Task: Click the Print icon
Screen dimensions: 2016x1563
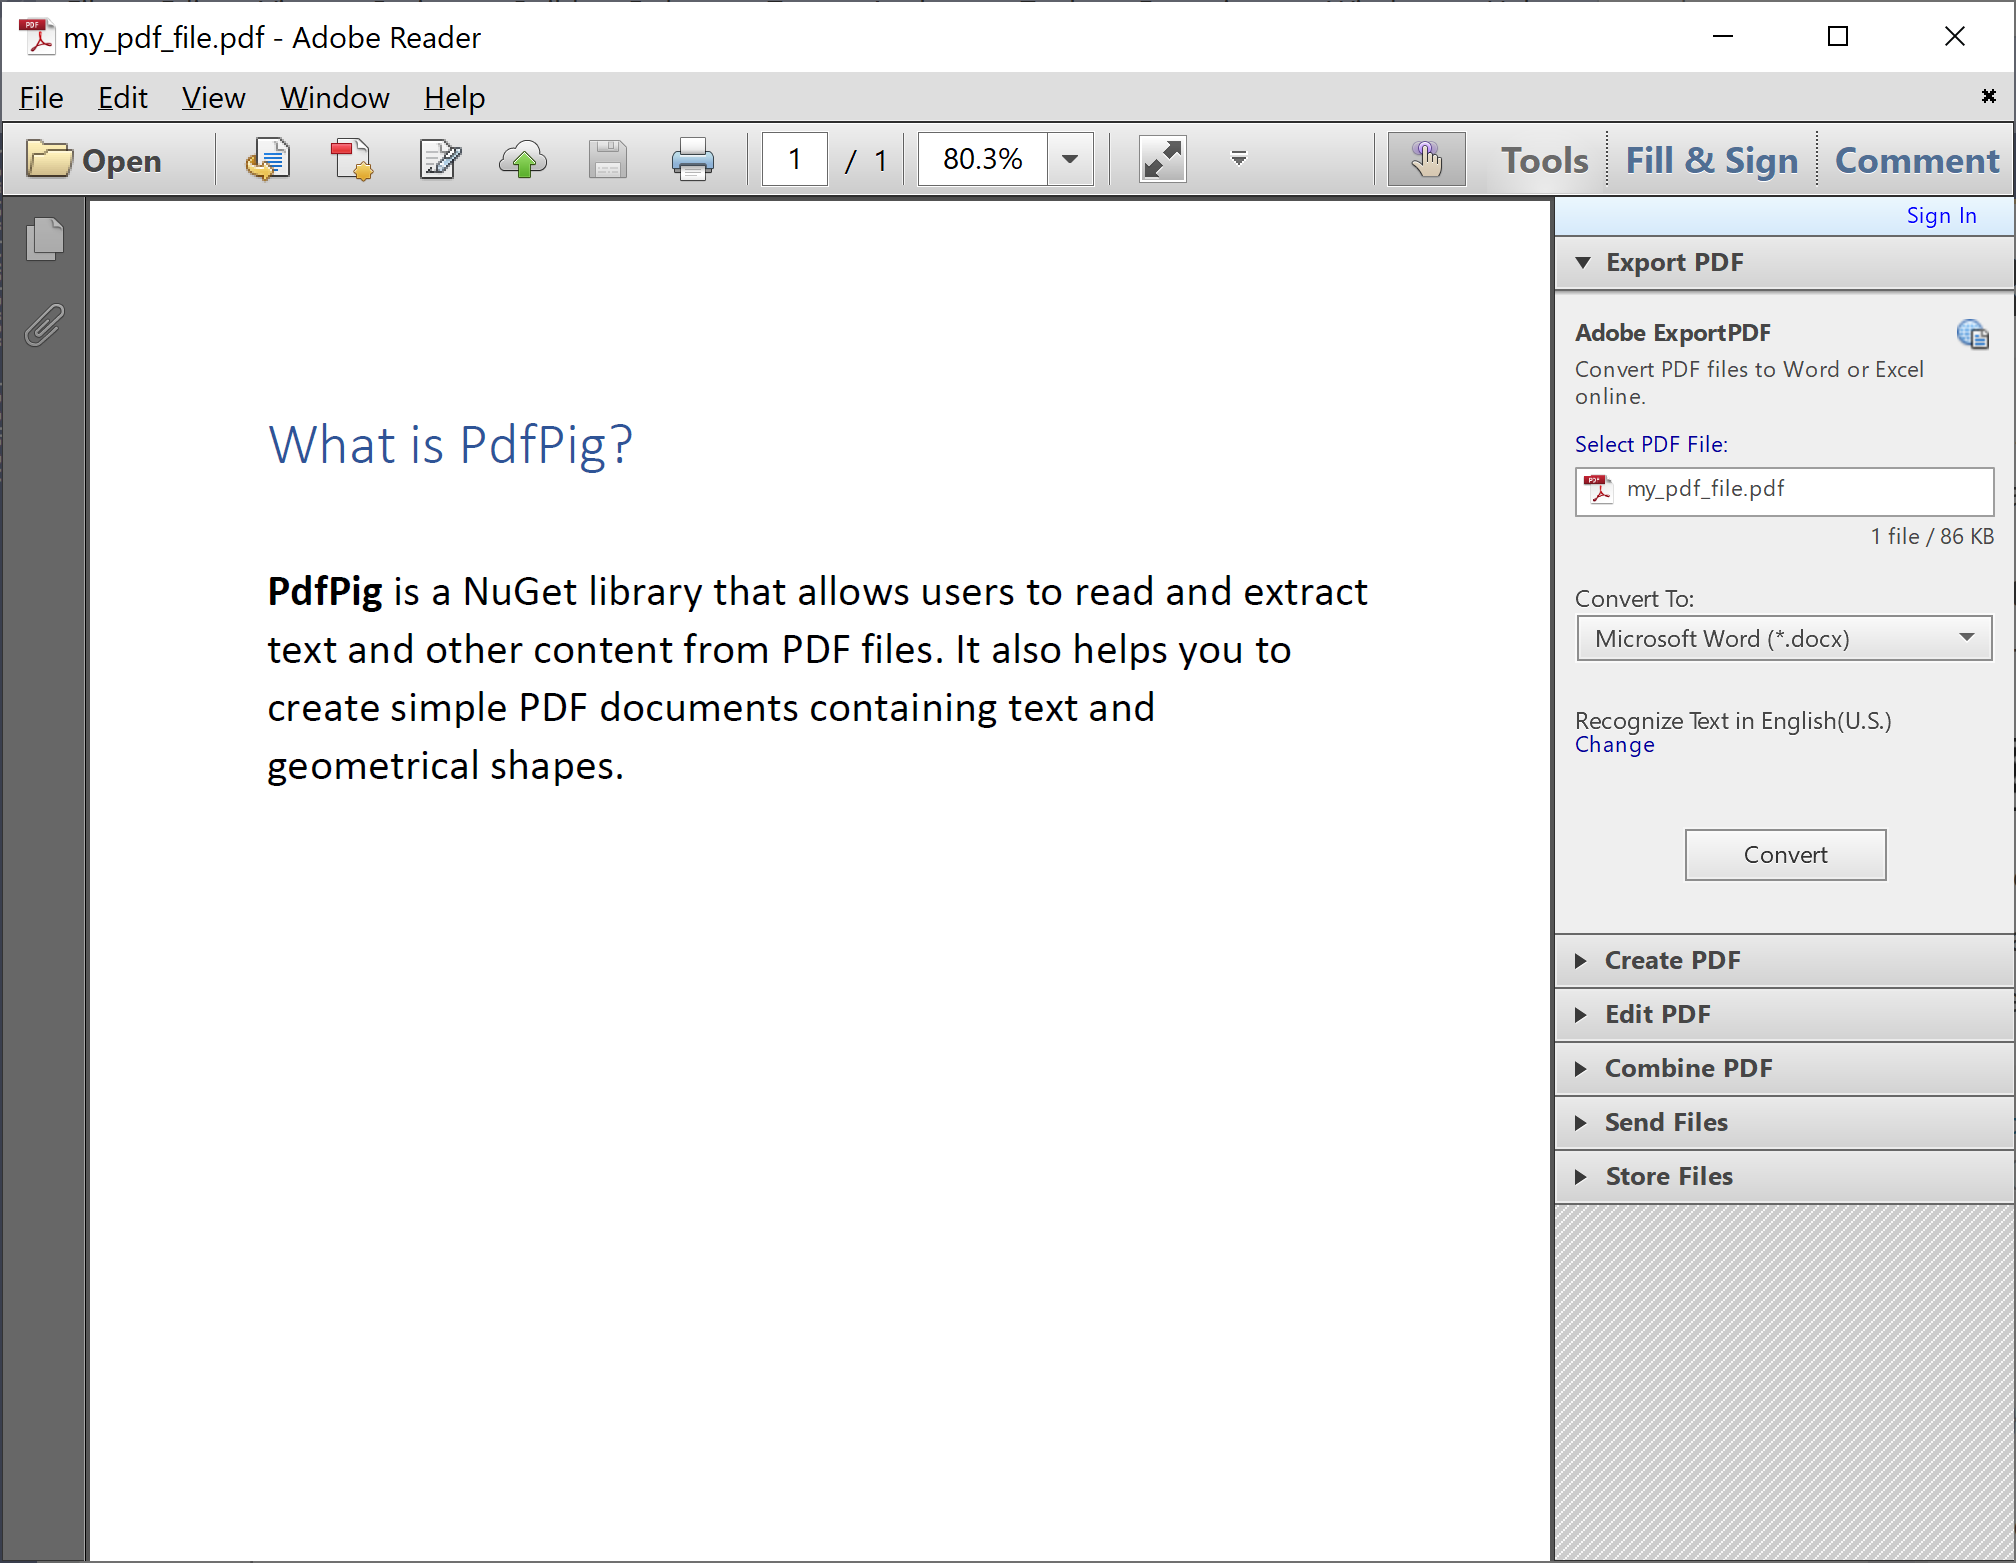Action: click(x=692, y=160)
